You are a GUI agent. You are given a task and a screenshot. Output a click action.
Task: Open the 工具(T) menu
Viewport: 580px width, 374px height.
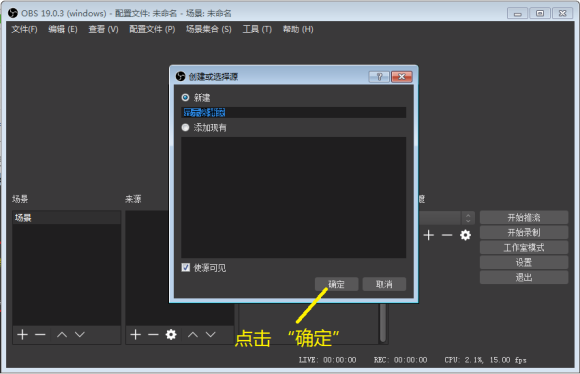257,29
